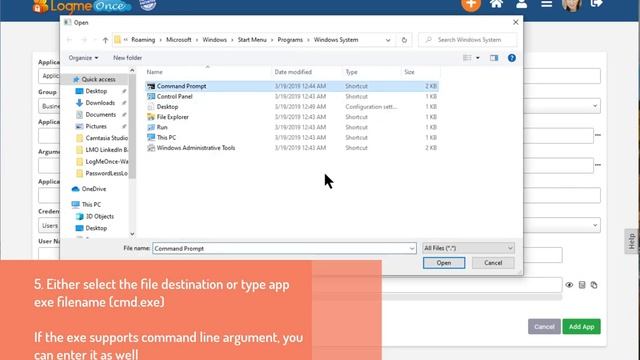
Task: Select the File Explorer shortcut
Action: [x=292, y=117]
